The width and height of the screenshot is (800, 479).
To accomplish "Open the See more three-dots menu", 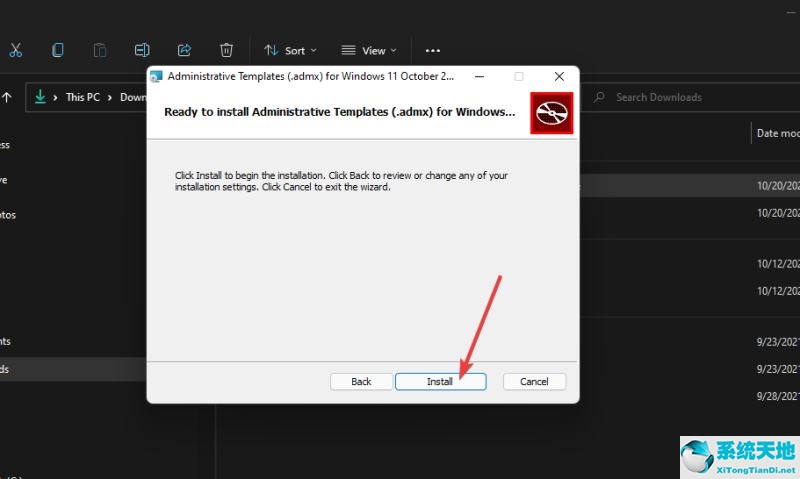I will point(433,51).
